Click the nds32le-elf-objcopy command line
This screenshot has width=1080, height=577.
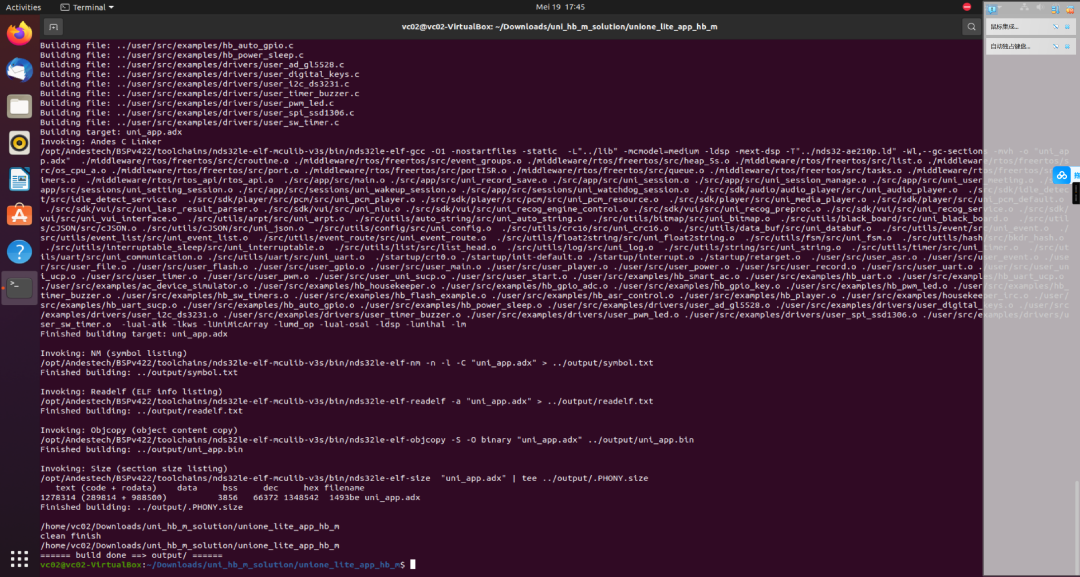[x=367, y=440]
